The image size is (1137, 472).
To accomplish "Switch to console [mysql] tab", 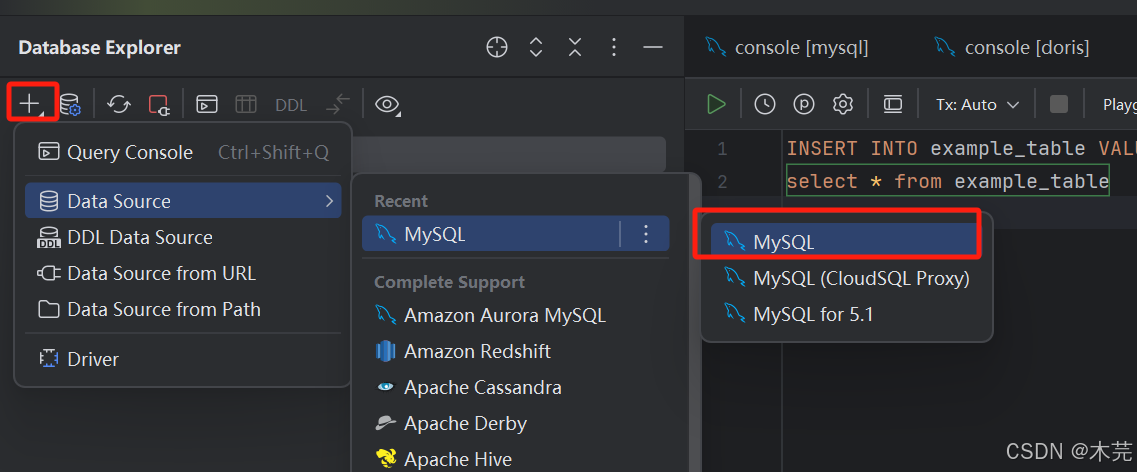I will (x=787, y=48).
